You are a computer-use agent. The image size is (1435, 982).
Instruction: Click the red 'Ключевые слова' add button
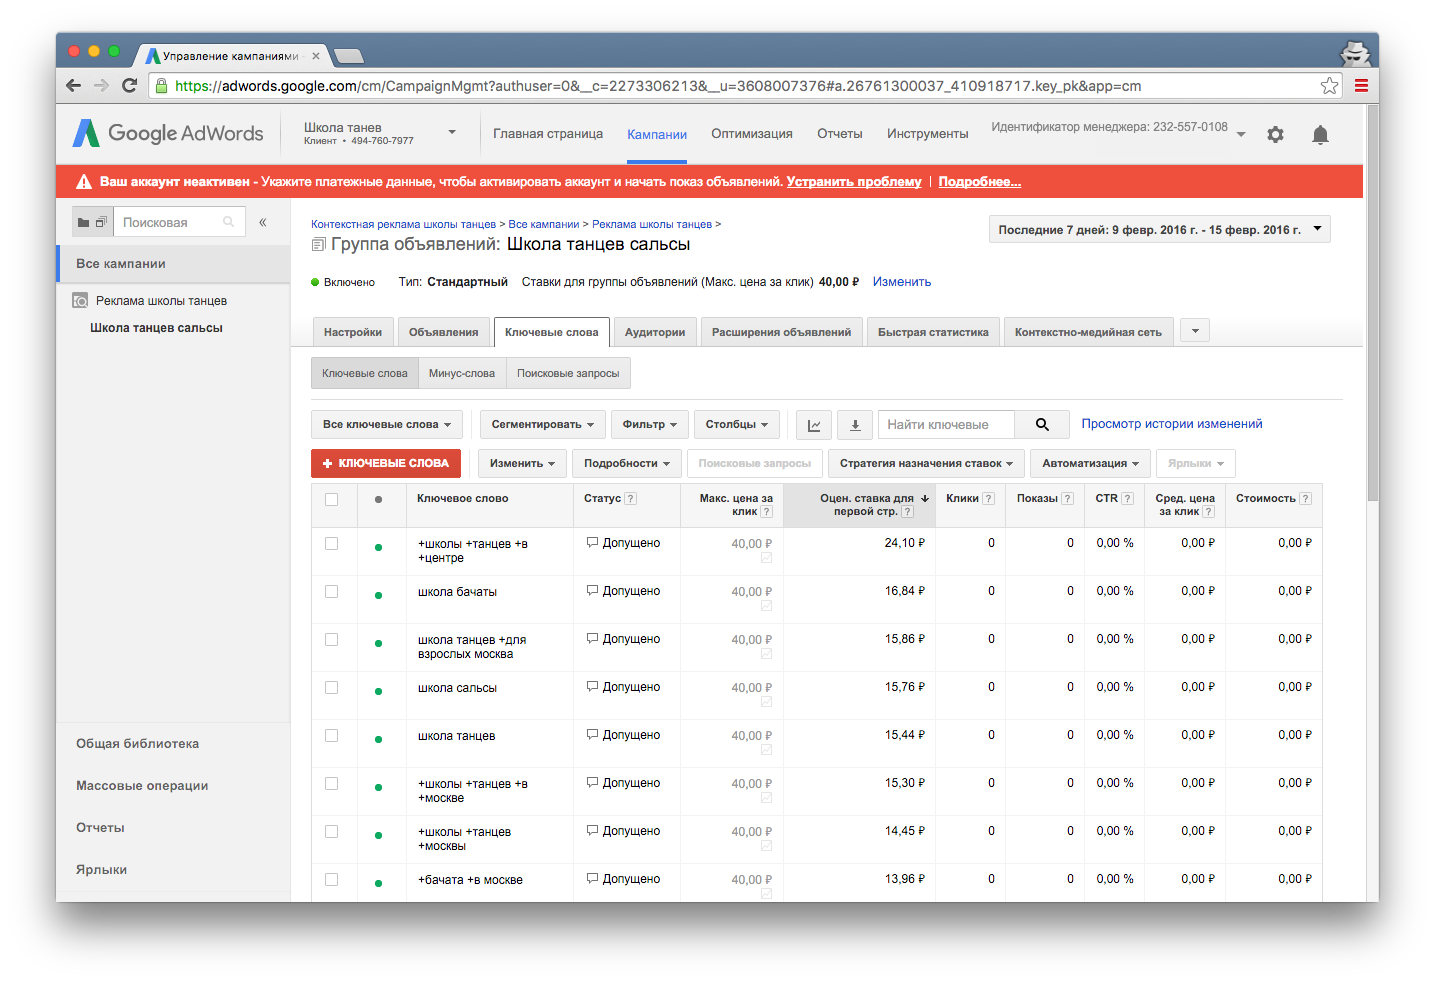386,463
